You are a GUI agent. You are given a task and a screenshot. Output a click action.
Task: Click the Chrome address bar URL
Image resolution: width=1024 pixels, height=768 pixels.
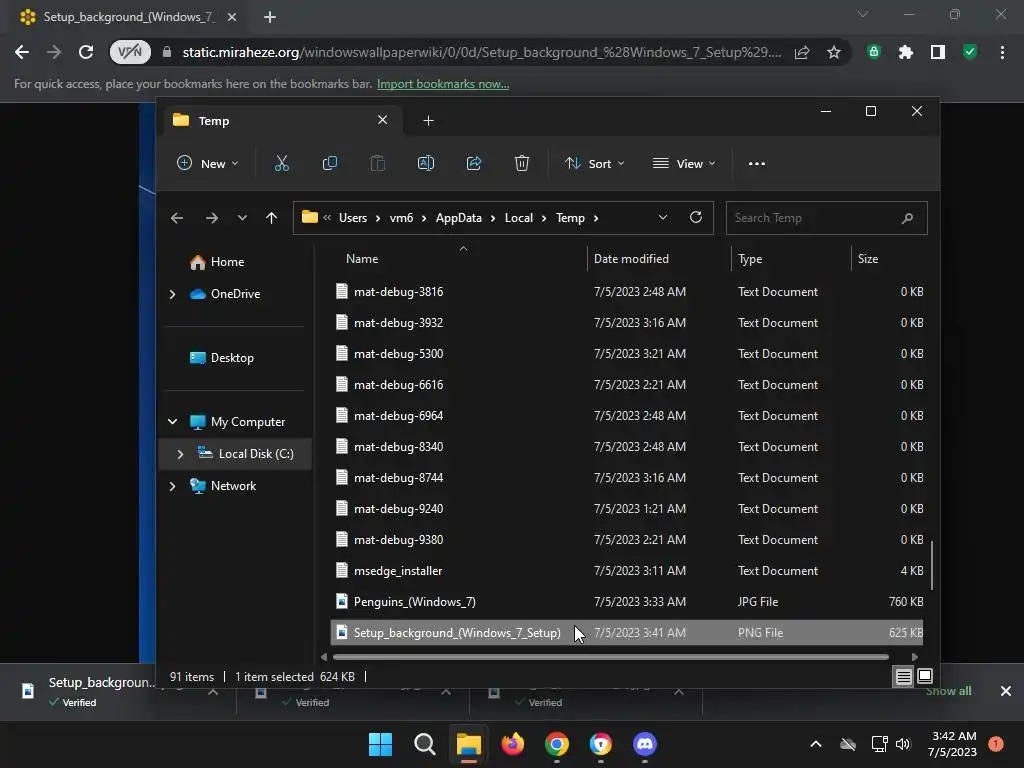pyautogui.click(x=482, y=52)
